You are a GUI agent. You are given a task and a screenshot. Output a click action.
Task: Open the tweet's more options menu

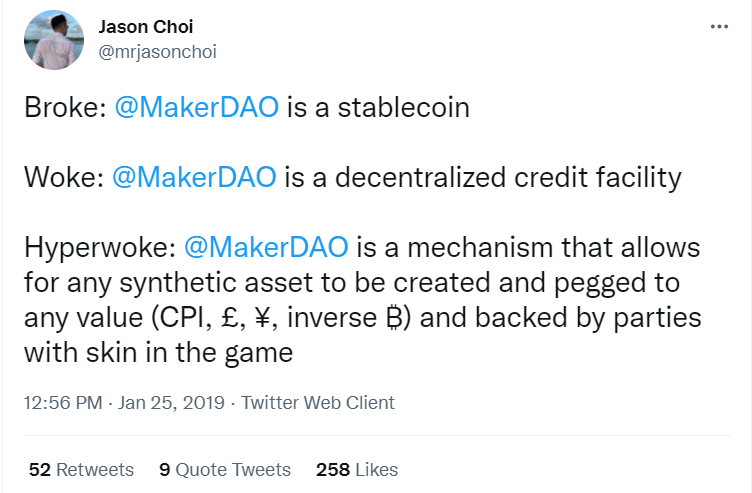[x=719, y=27]
